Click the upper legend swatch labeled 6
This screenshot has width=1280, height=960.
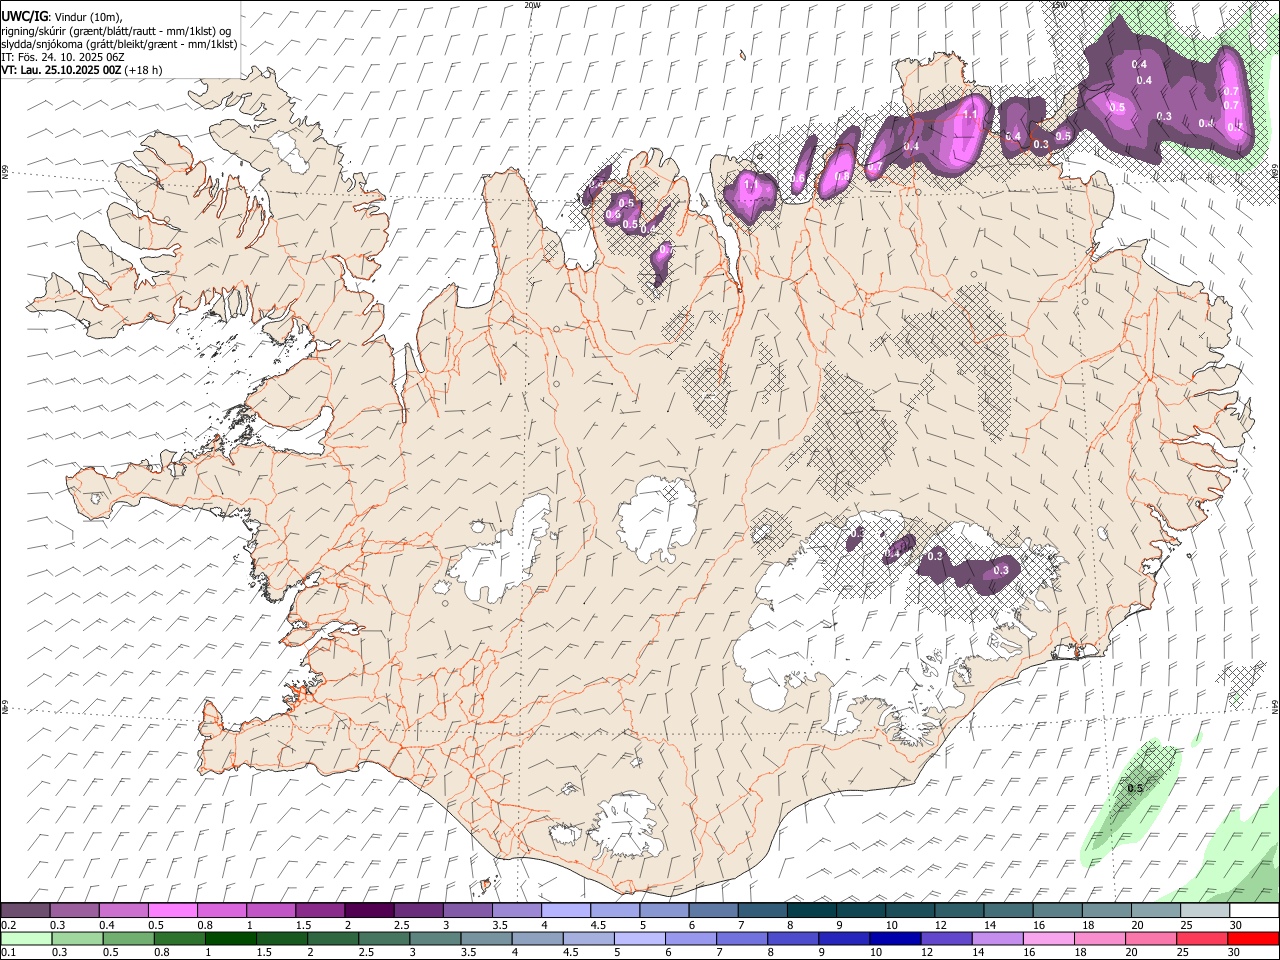[x=713, y=911]
